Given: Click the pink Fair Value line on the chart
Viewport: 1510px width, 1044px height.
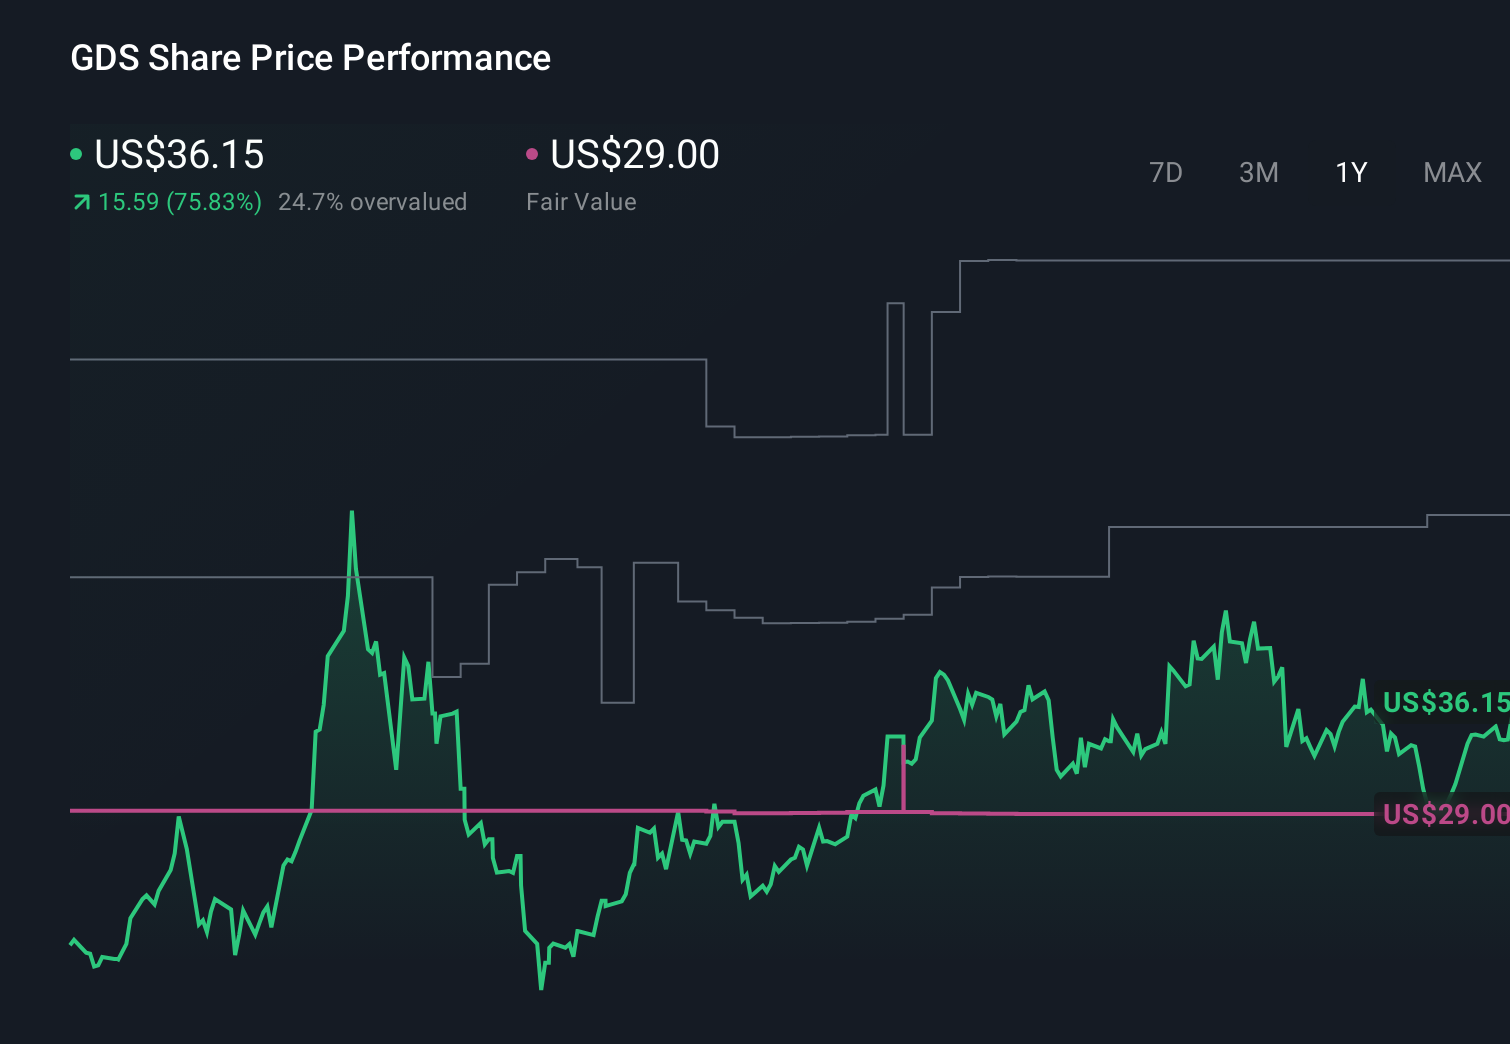Looking at the screenshot, I should 600,810.
